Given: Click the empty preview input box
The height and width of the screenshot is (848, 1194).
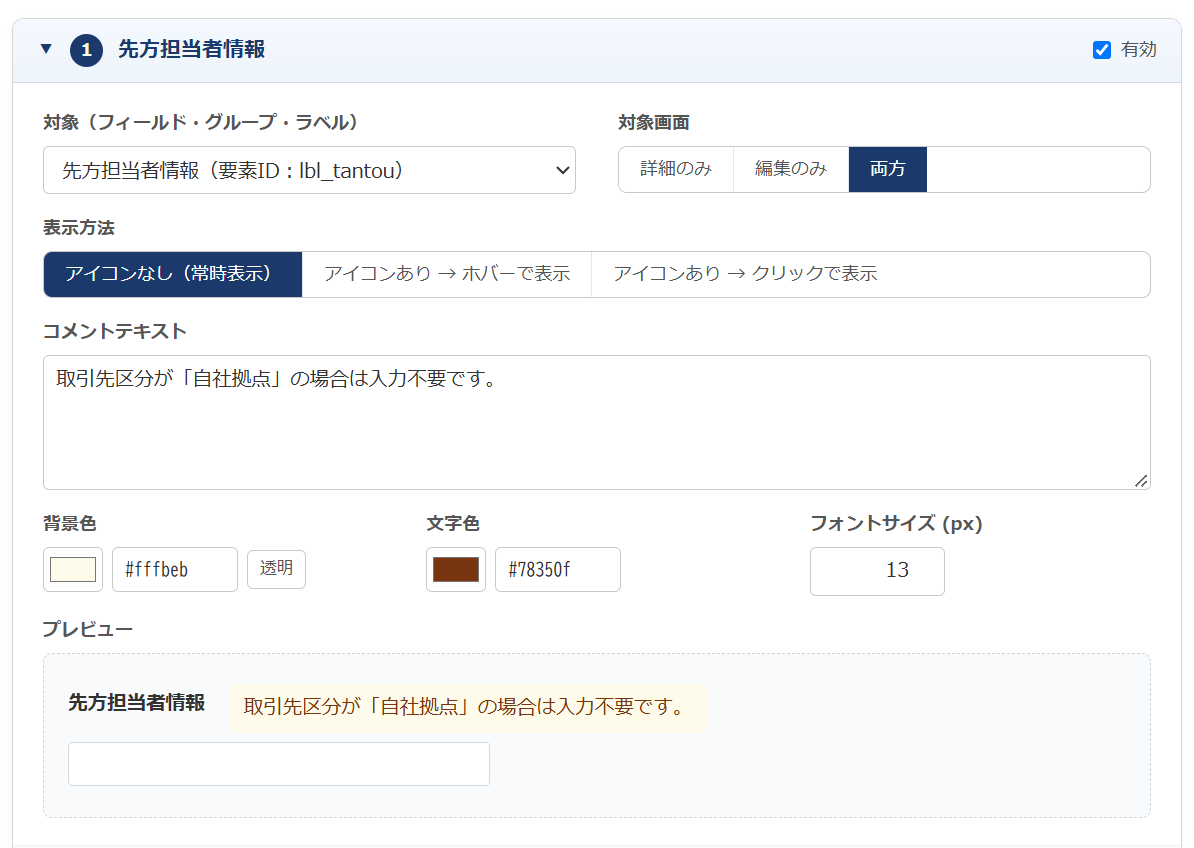Looking at the screenshot, I should [x=279, y=764].
